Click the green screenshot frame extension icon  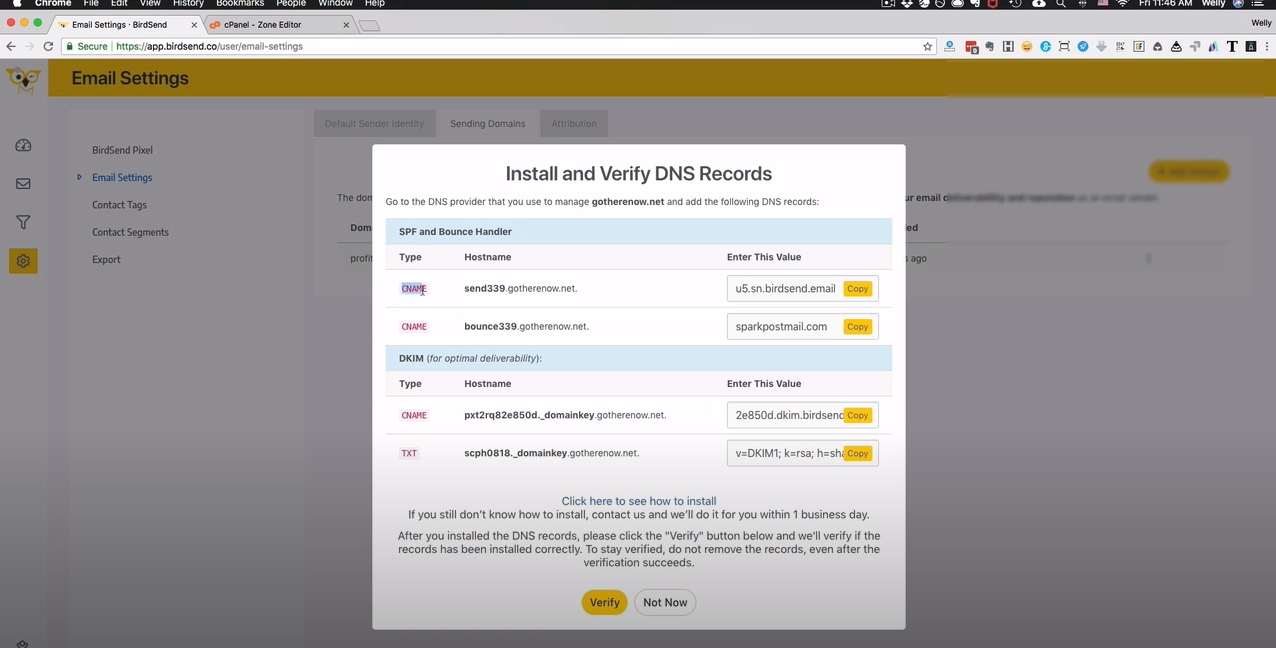(x=1064, y=46)
